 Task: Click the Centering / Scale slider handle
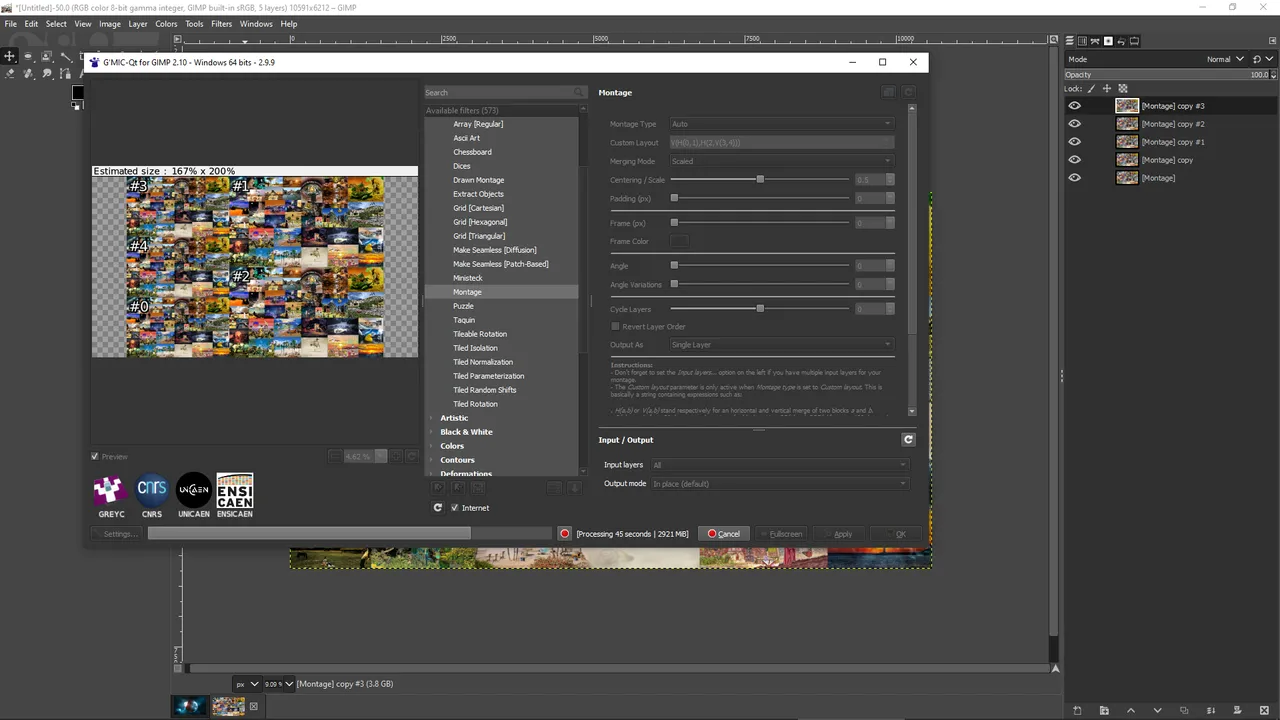(x=760, y=179)
